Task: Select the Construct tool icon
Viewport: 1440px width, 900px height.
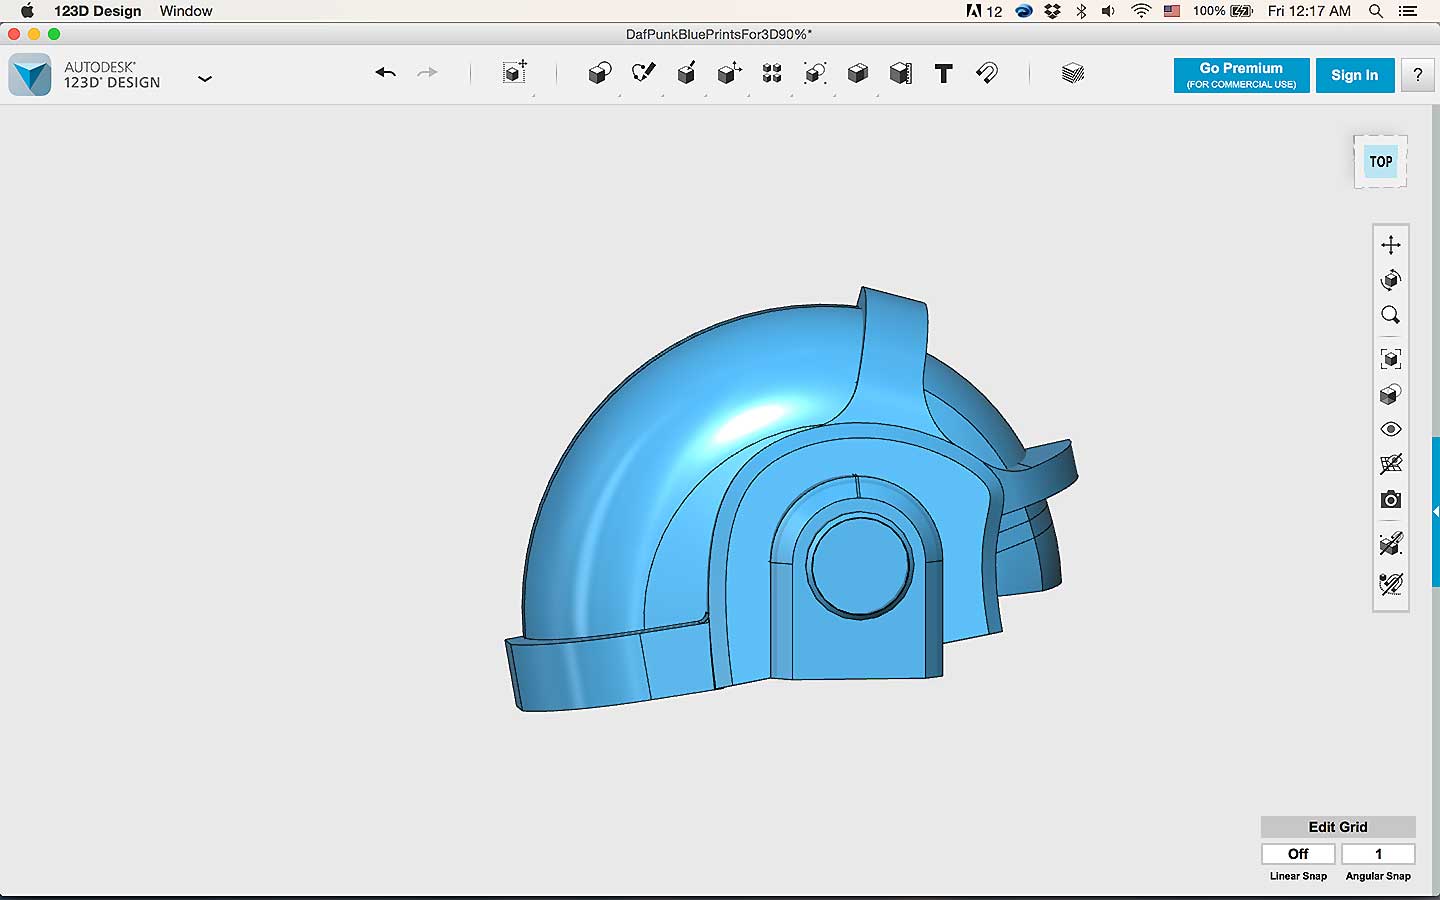Action: pos(686,73)
